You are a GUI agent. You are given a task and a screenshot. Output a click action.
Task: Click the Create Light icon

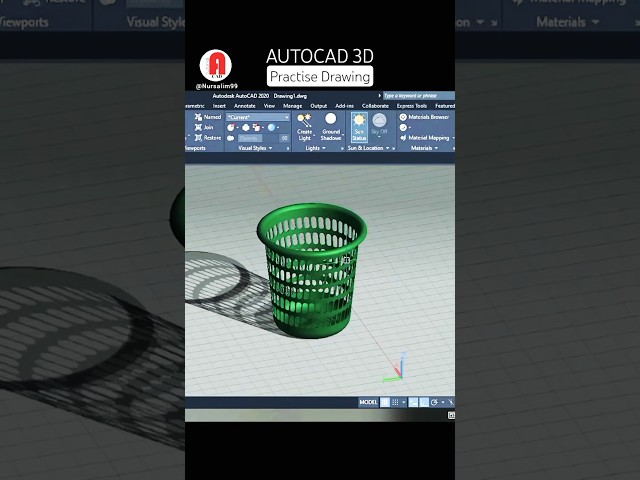304,120
